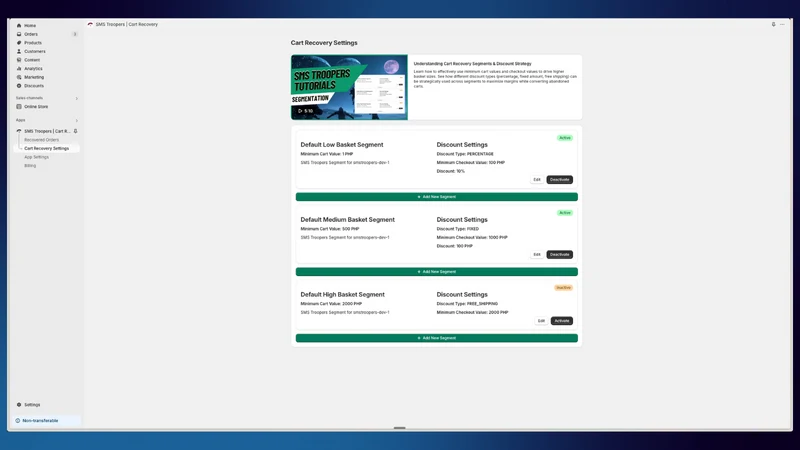Click 'Minimum Checkout Value: 1000 PHP' text
Screen dimensions: 800x450
coord(472,238)
